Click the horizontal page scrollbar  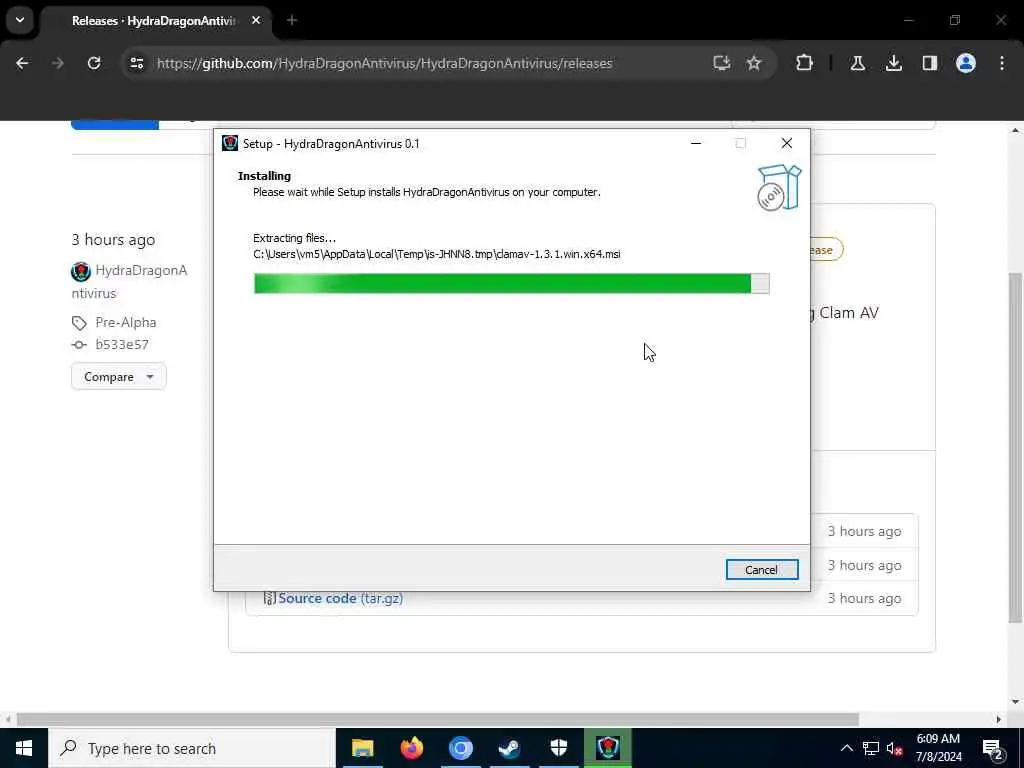438,719
